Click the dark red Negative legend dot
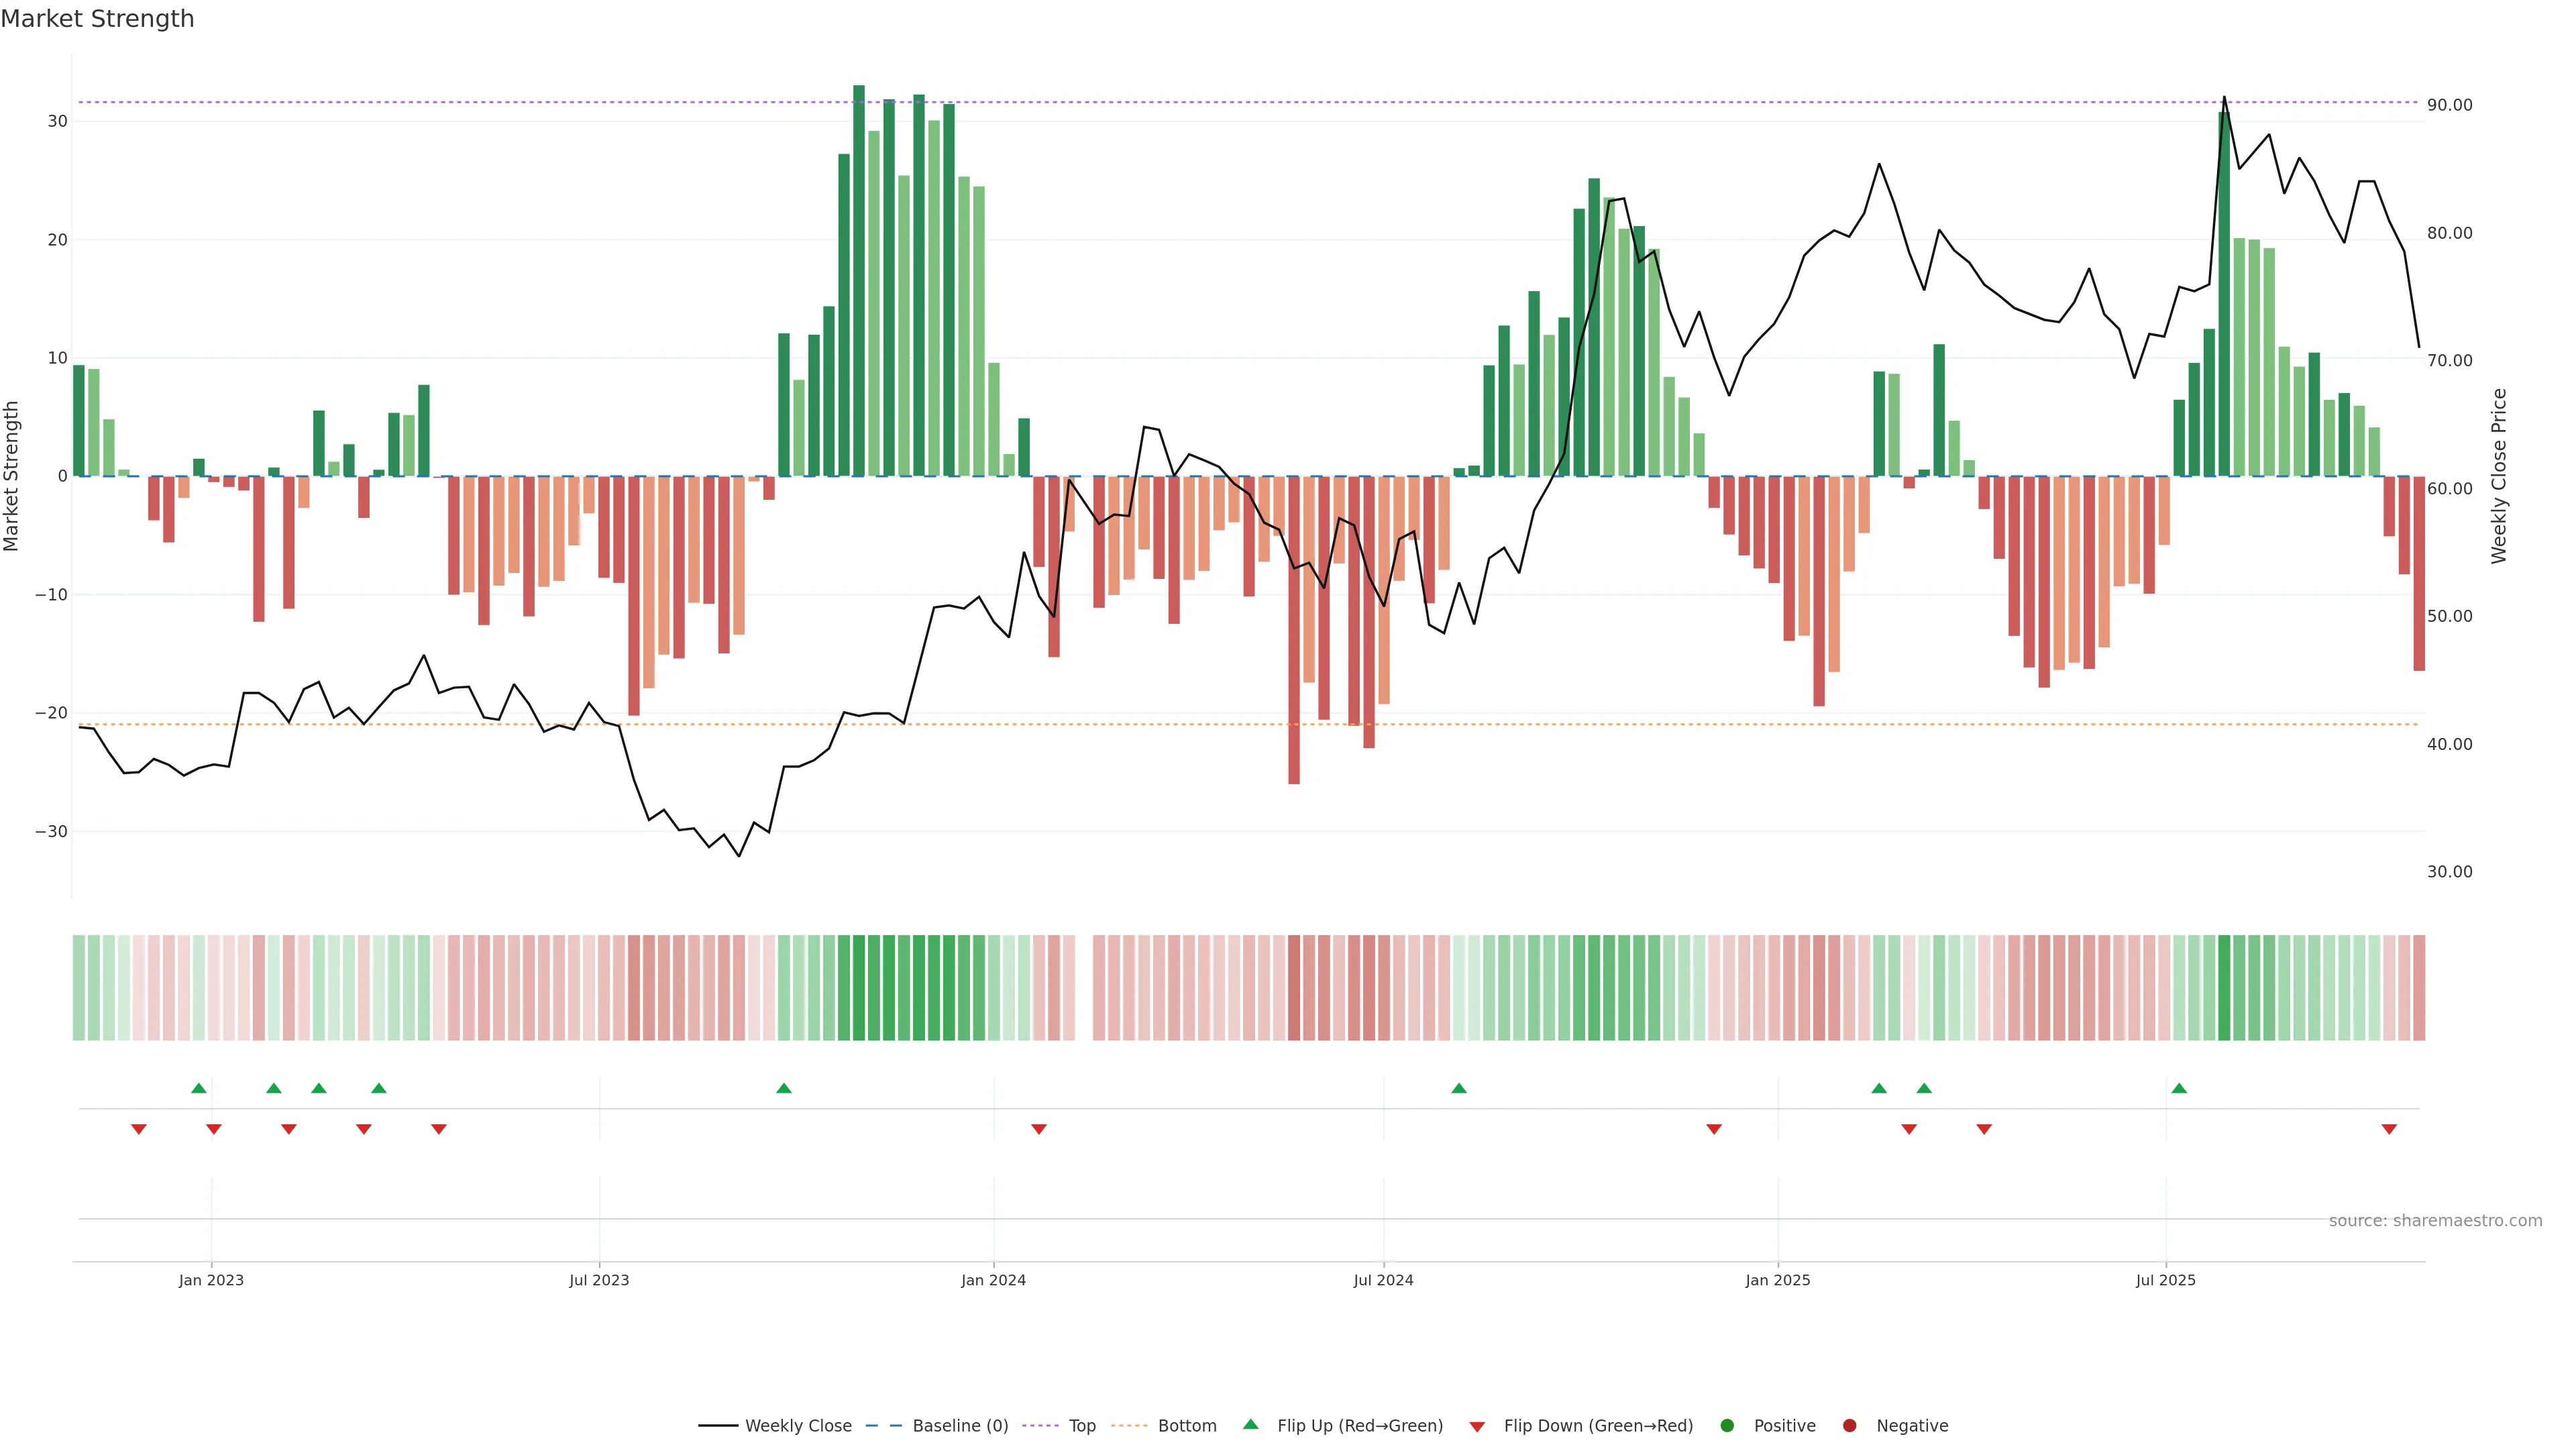The height and width of the screenshot is (1449, 2576). click(1849, 1425)
